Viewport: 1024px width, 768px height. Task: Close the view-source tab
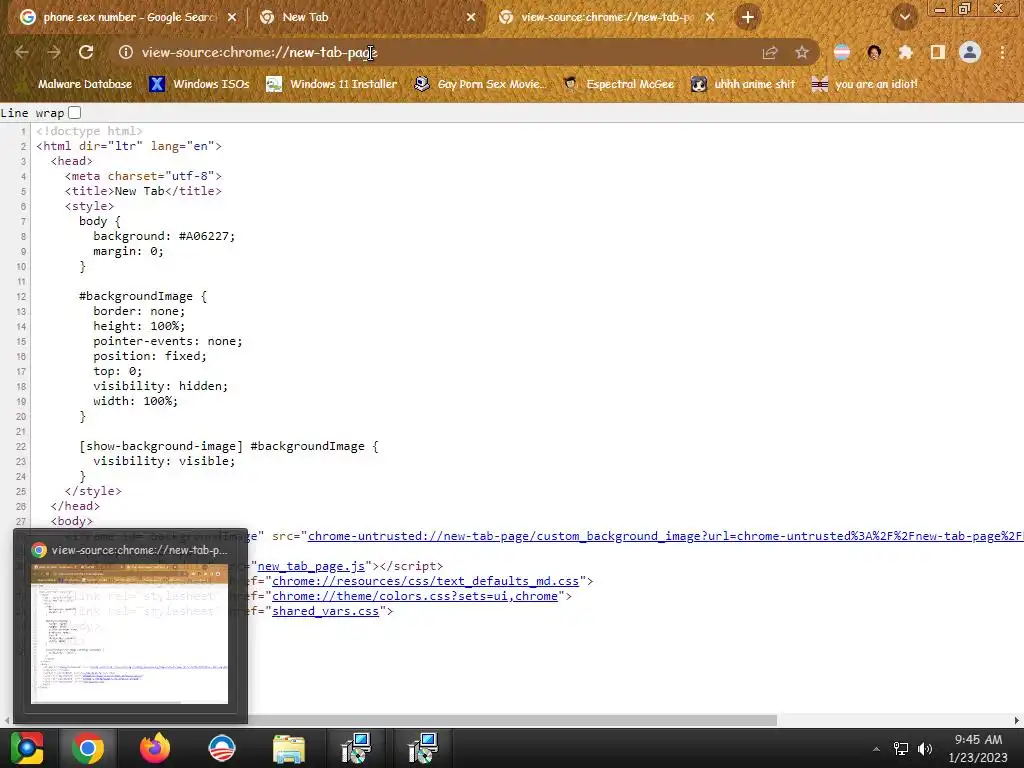(x=710, y=17)
